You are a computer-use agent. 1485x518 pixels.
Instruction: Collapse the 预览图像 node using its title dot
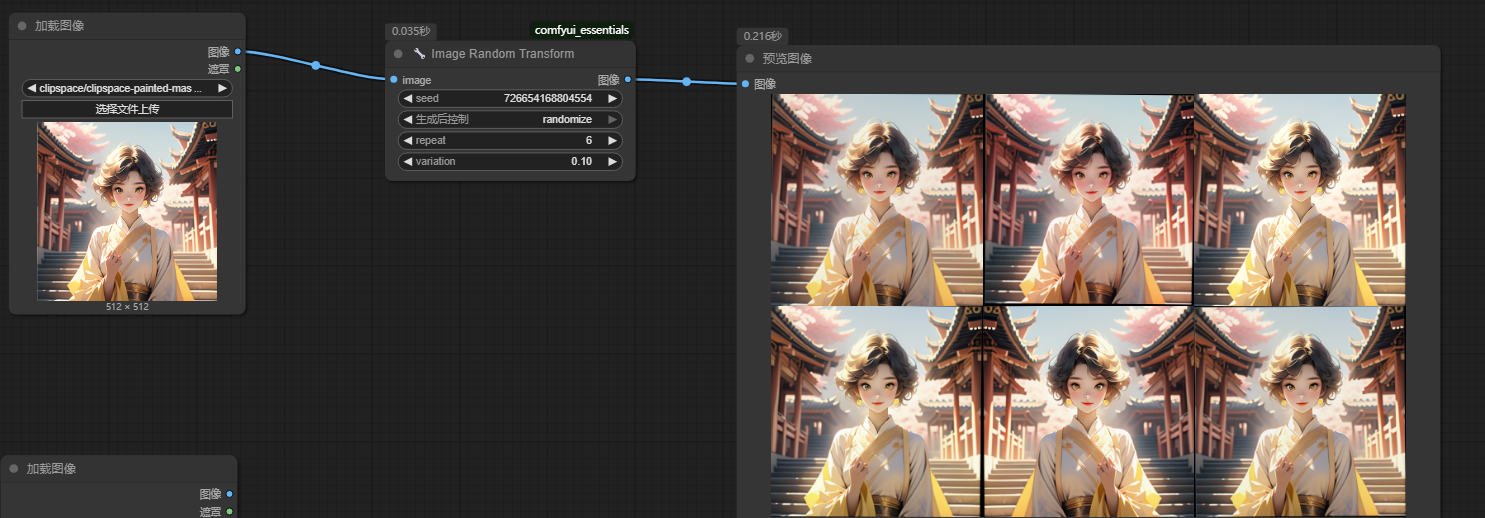pos(749,58)
